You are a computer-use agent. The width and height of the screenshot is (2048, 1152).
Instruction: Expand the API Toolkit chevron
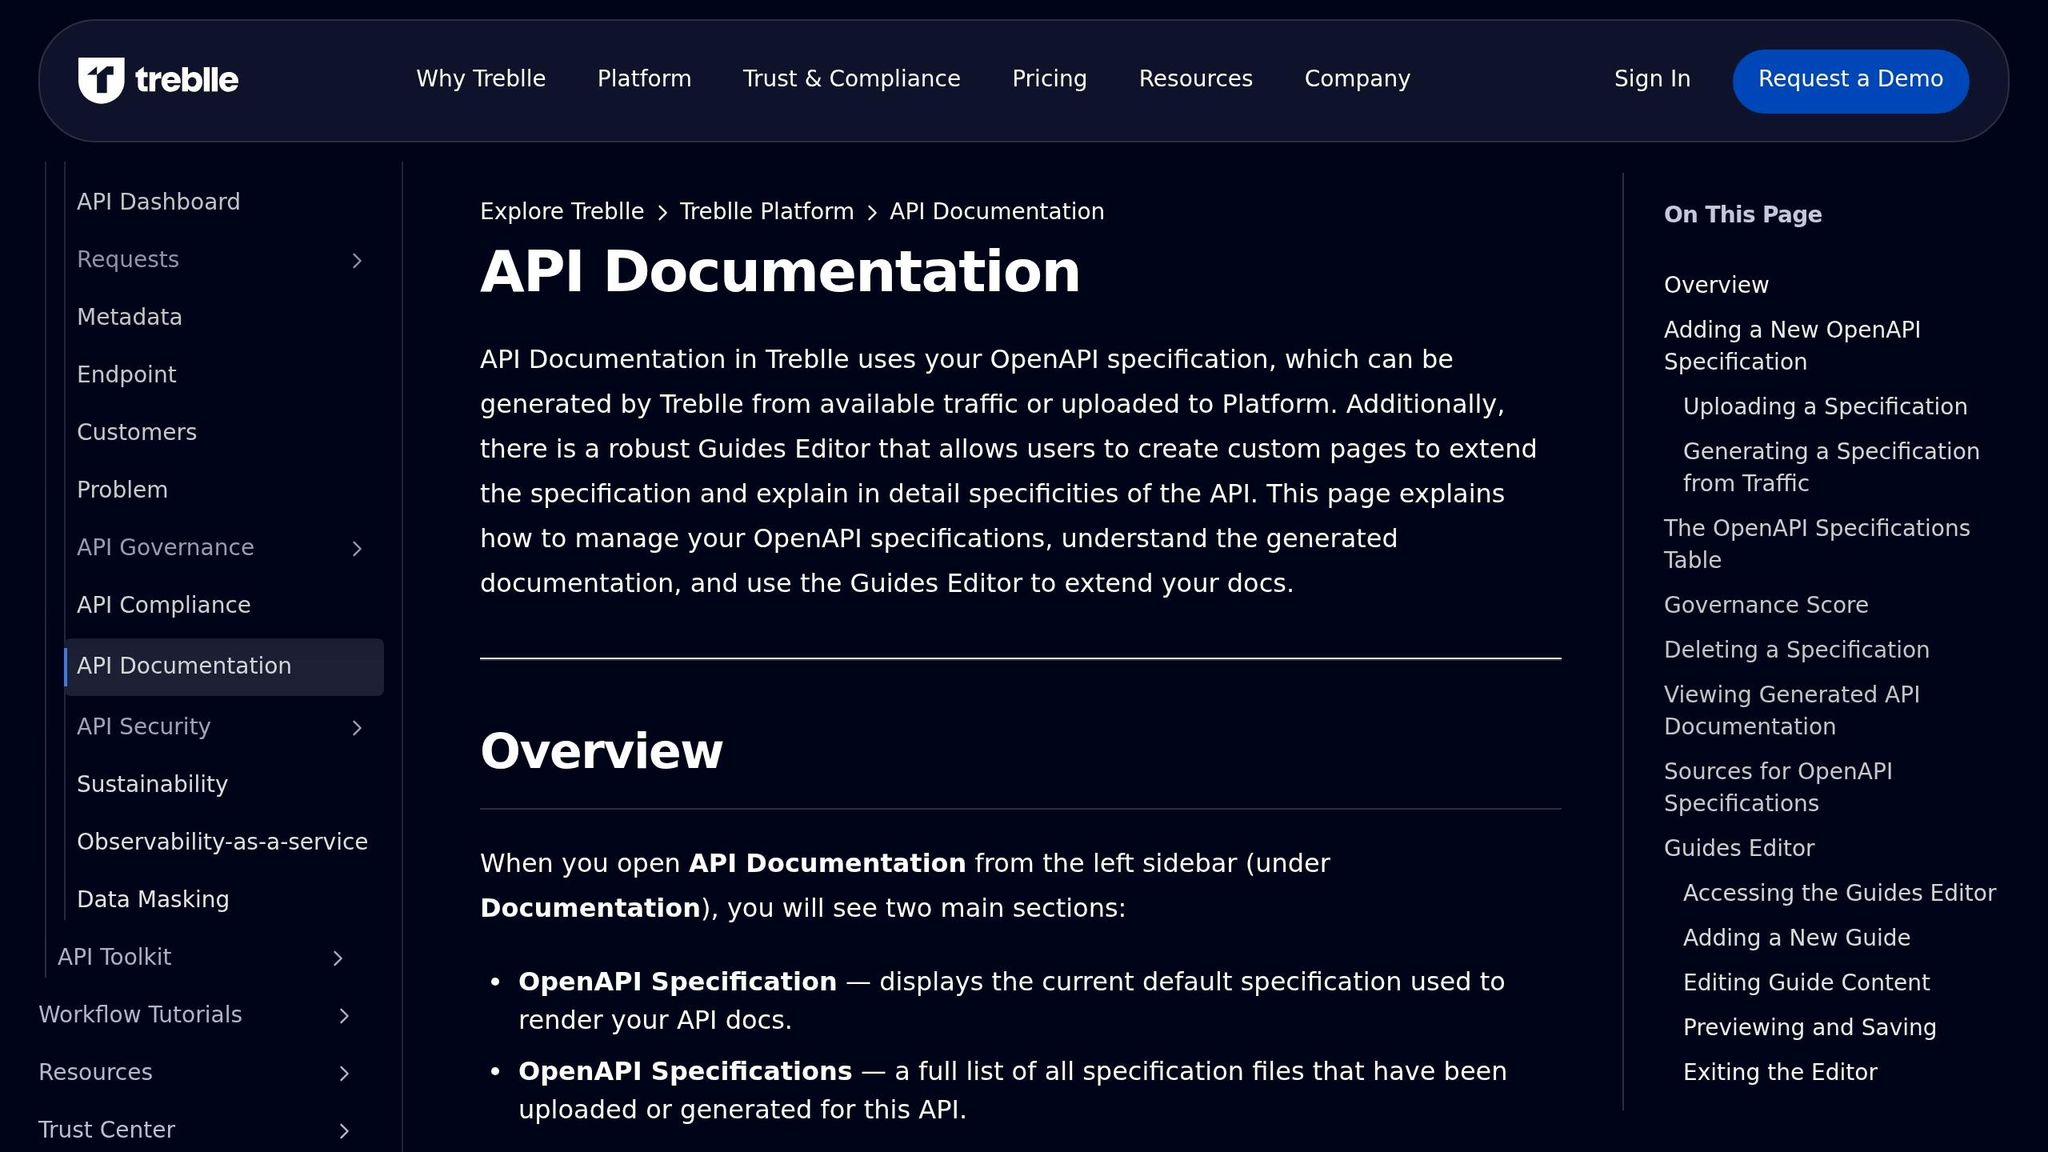(338, 959)
